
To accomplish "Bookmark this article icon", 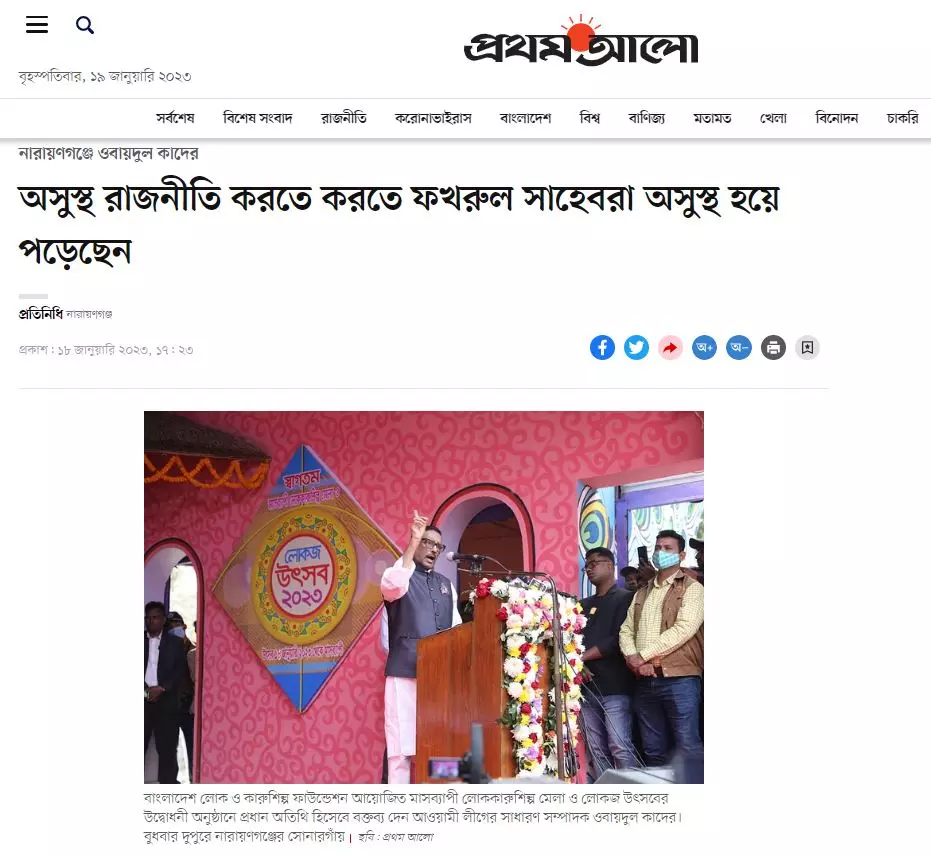I will (x=808, y=347).
